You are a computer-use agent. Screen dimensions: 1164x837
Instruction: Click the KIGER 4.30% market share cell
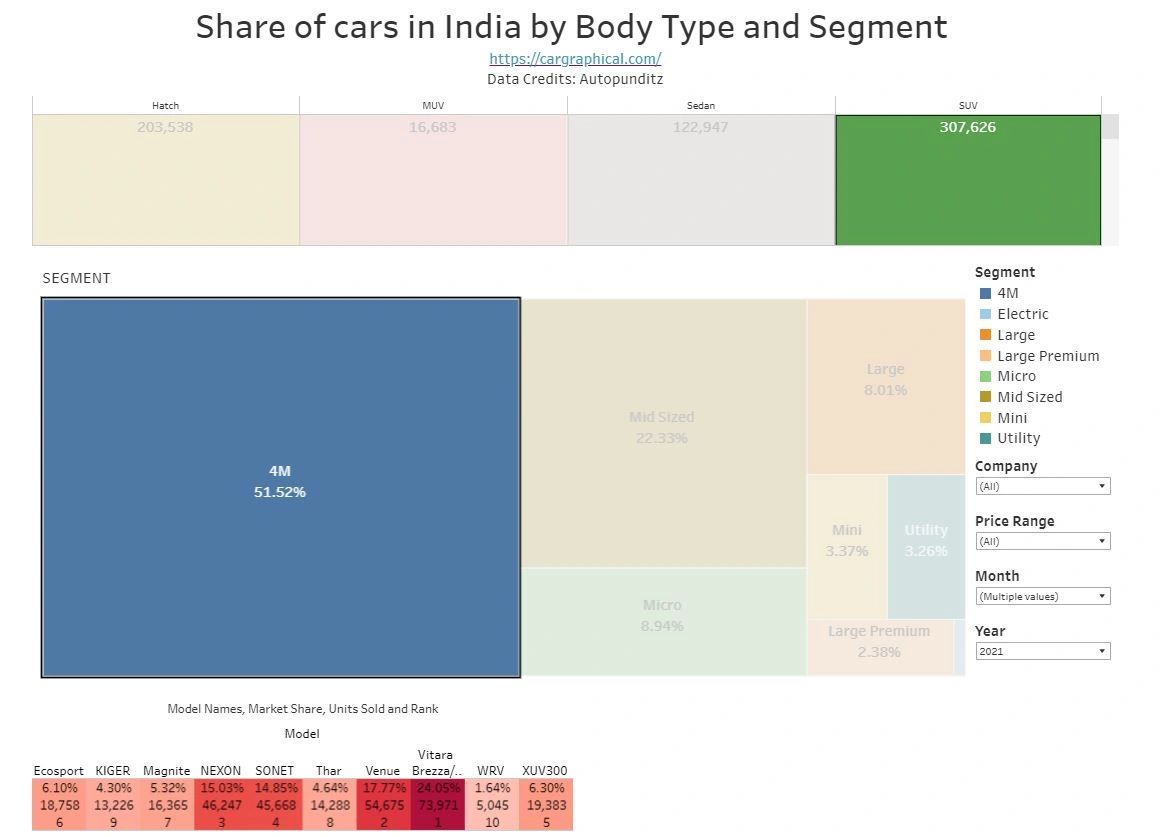pos(114,788)
